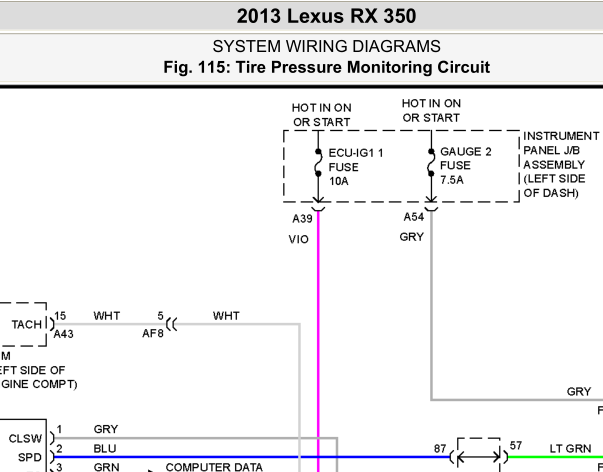
Task: Click the GRY label on pin 1 wire
Action: click(106, 429)
